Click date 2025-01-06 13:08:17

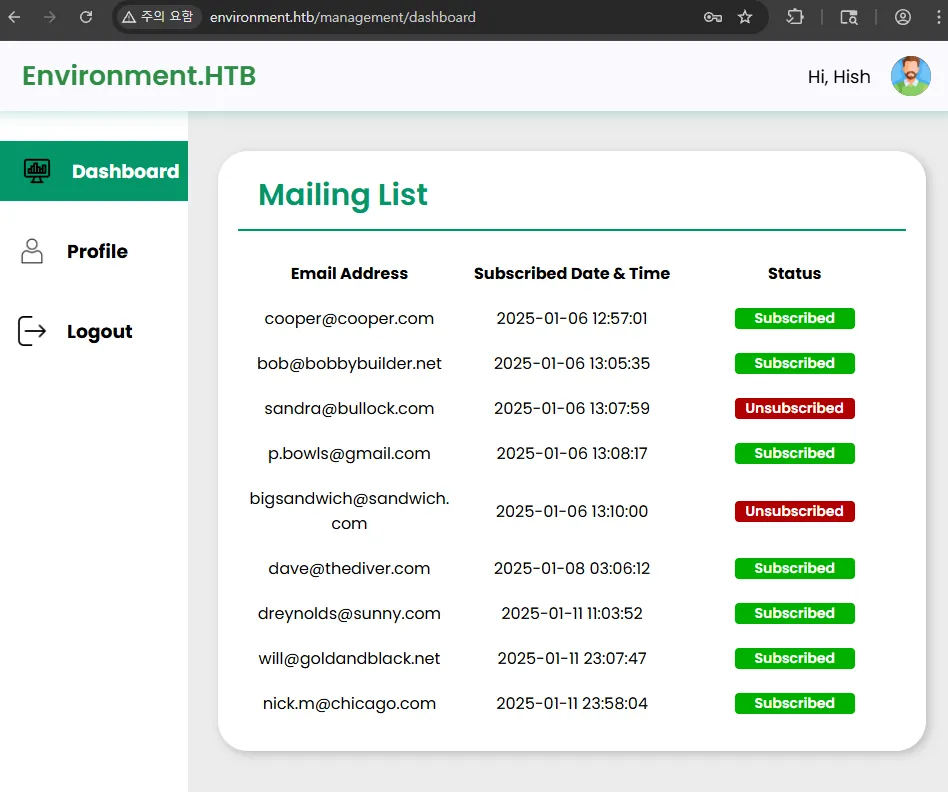pos(572,453)
